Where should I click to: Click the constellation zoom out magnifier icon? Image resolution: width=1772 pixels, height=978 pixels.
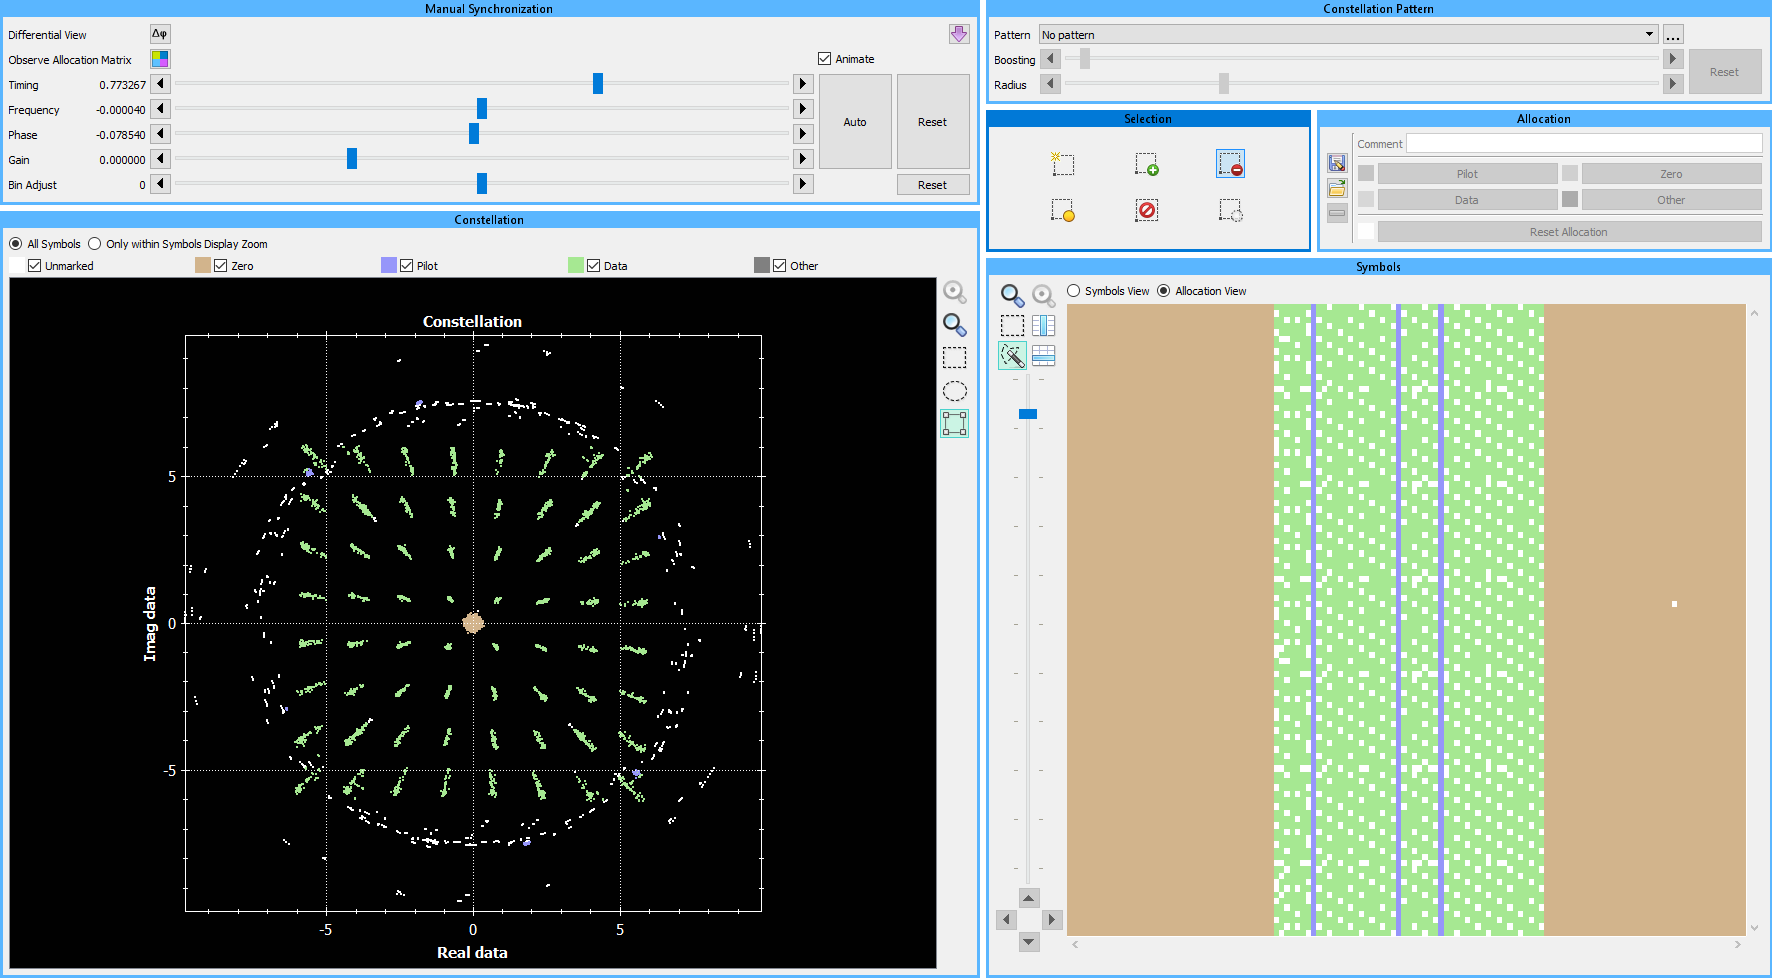tap(955, 291)
